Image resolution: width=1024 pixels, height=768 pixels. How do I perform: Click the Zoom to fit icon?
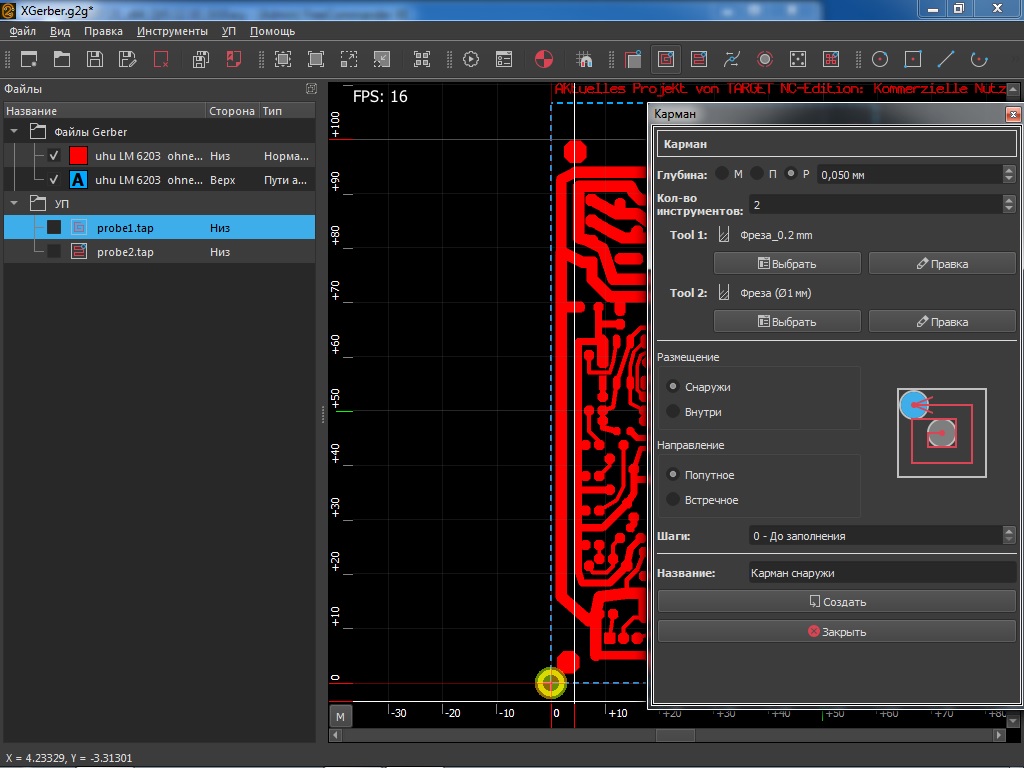pyautogui.click(x=283, y=59)
